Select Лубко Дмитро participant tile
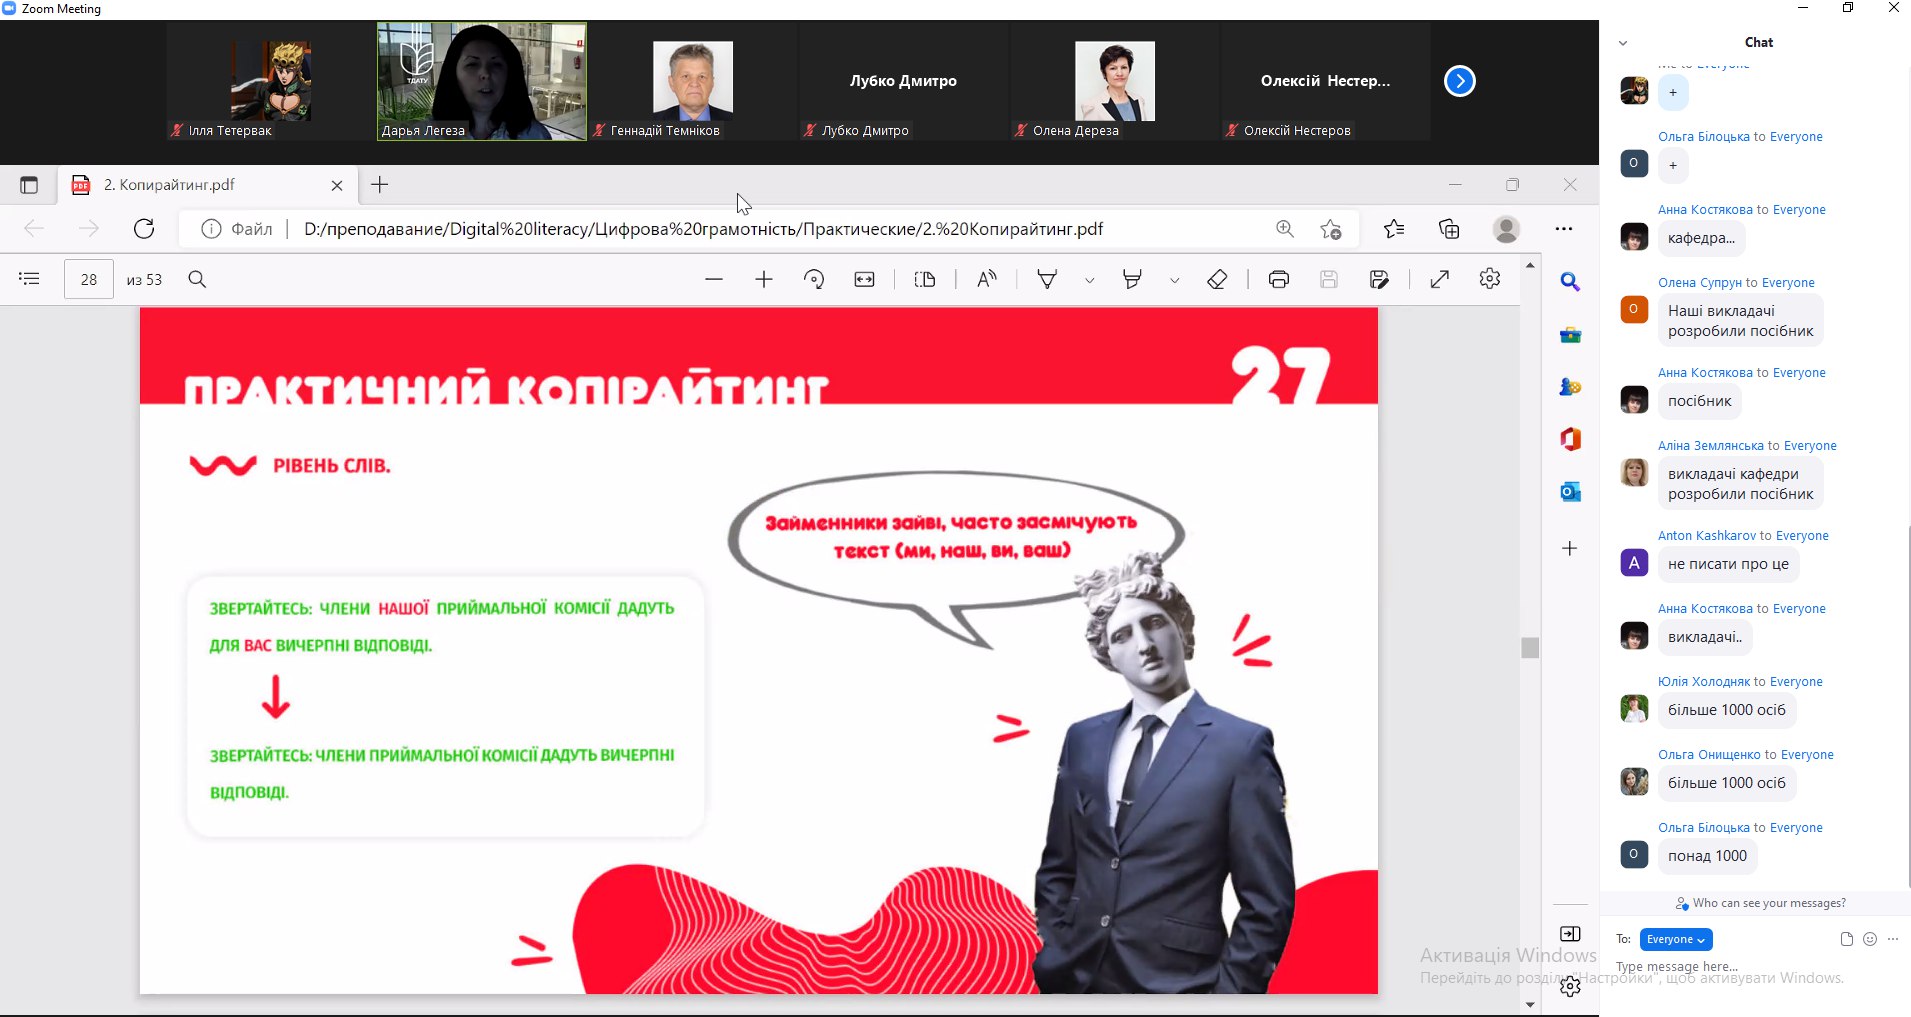Screen dimensions: 1911x1017 904,81
